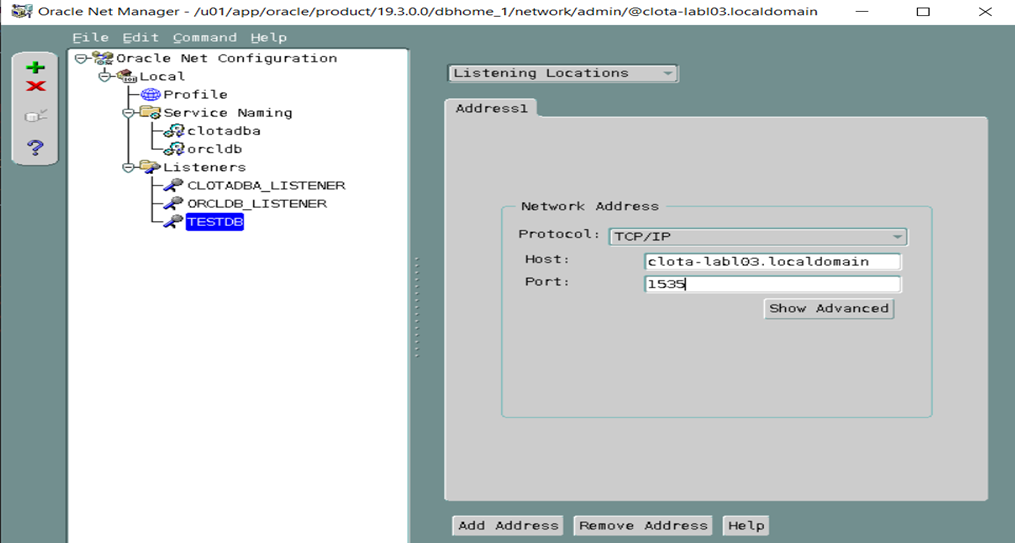Select the TESTDB listener

click(x=215, y=221)
